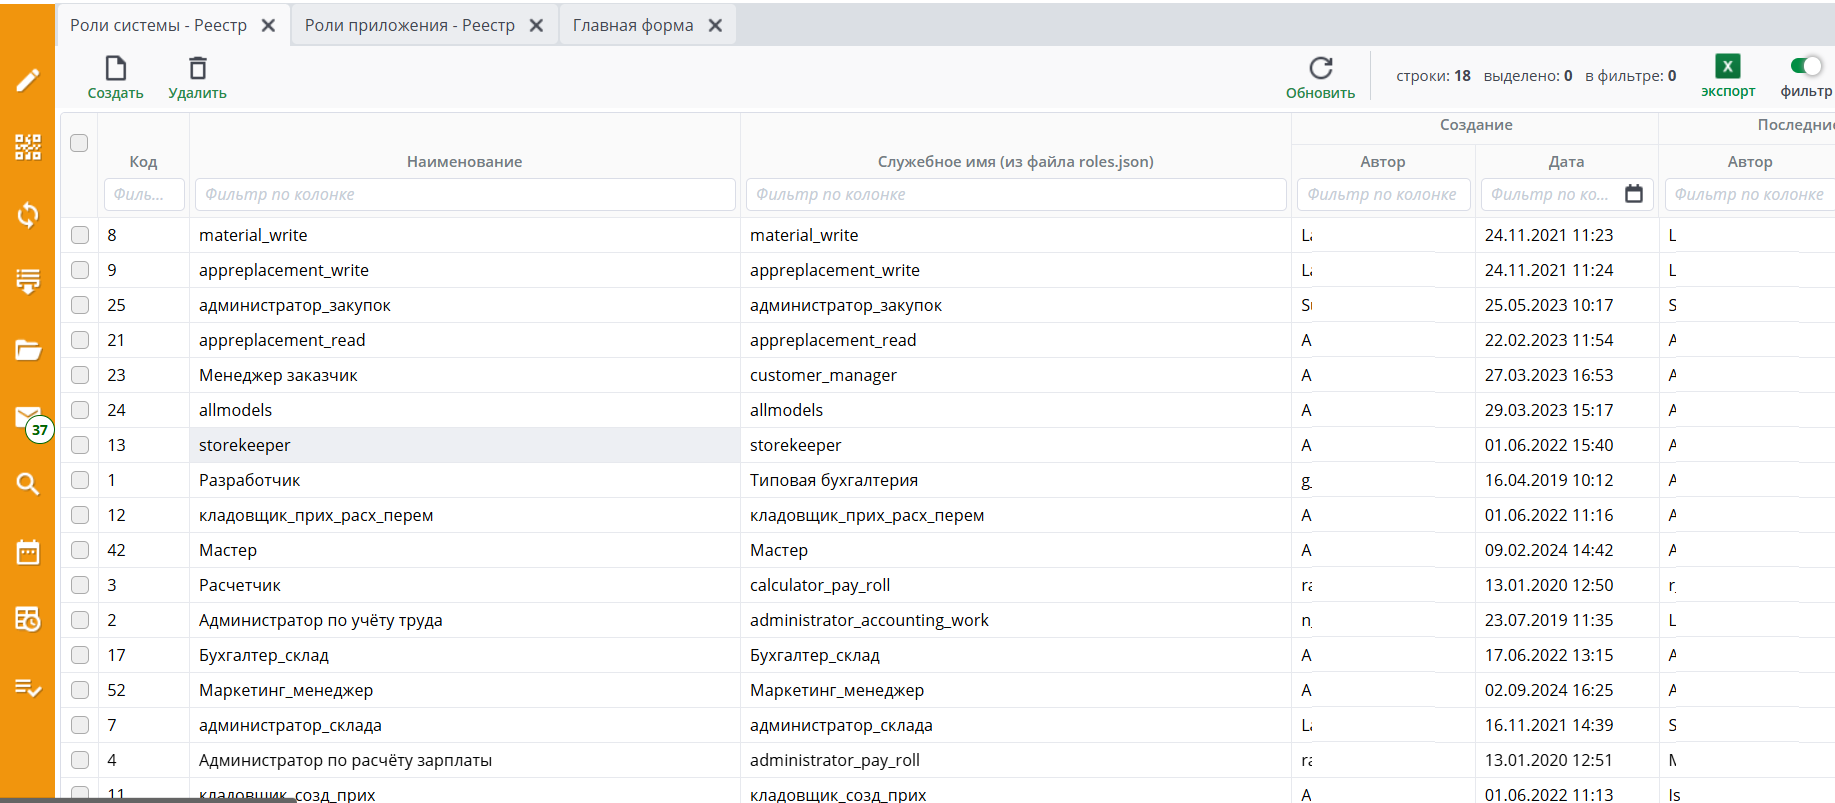The width and height of the screenshot is (1835, 803).
Task: Open the QR code sidebar icon
Action: (28, 147)
